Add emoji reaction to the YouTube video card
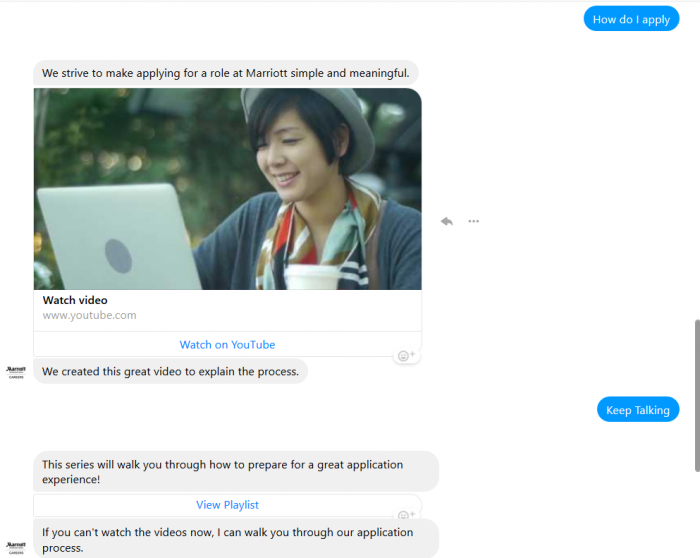This screenshot has height=558, width=700. [406, 356]
